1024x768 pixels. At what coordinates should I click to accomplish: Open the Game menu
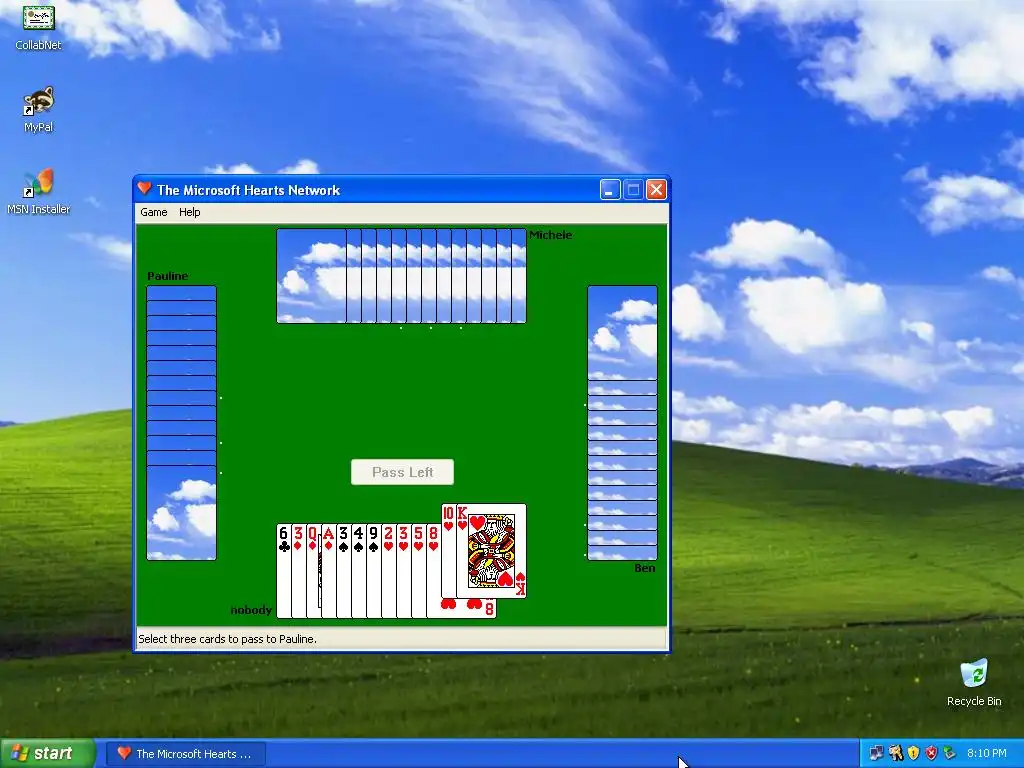click(x=153, y=212)
